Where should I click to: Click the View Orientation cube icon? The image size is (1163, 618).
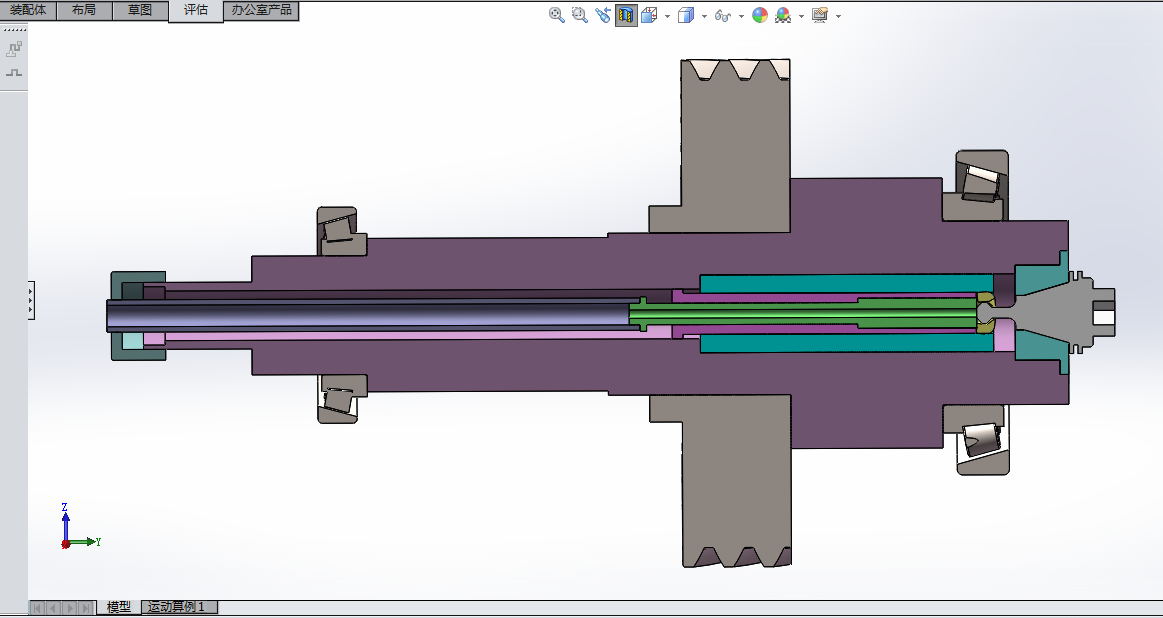(x=649, y=15)
